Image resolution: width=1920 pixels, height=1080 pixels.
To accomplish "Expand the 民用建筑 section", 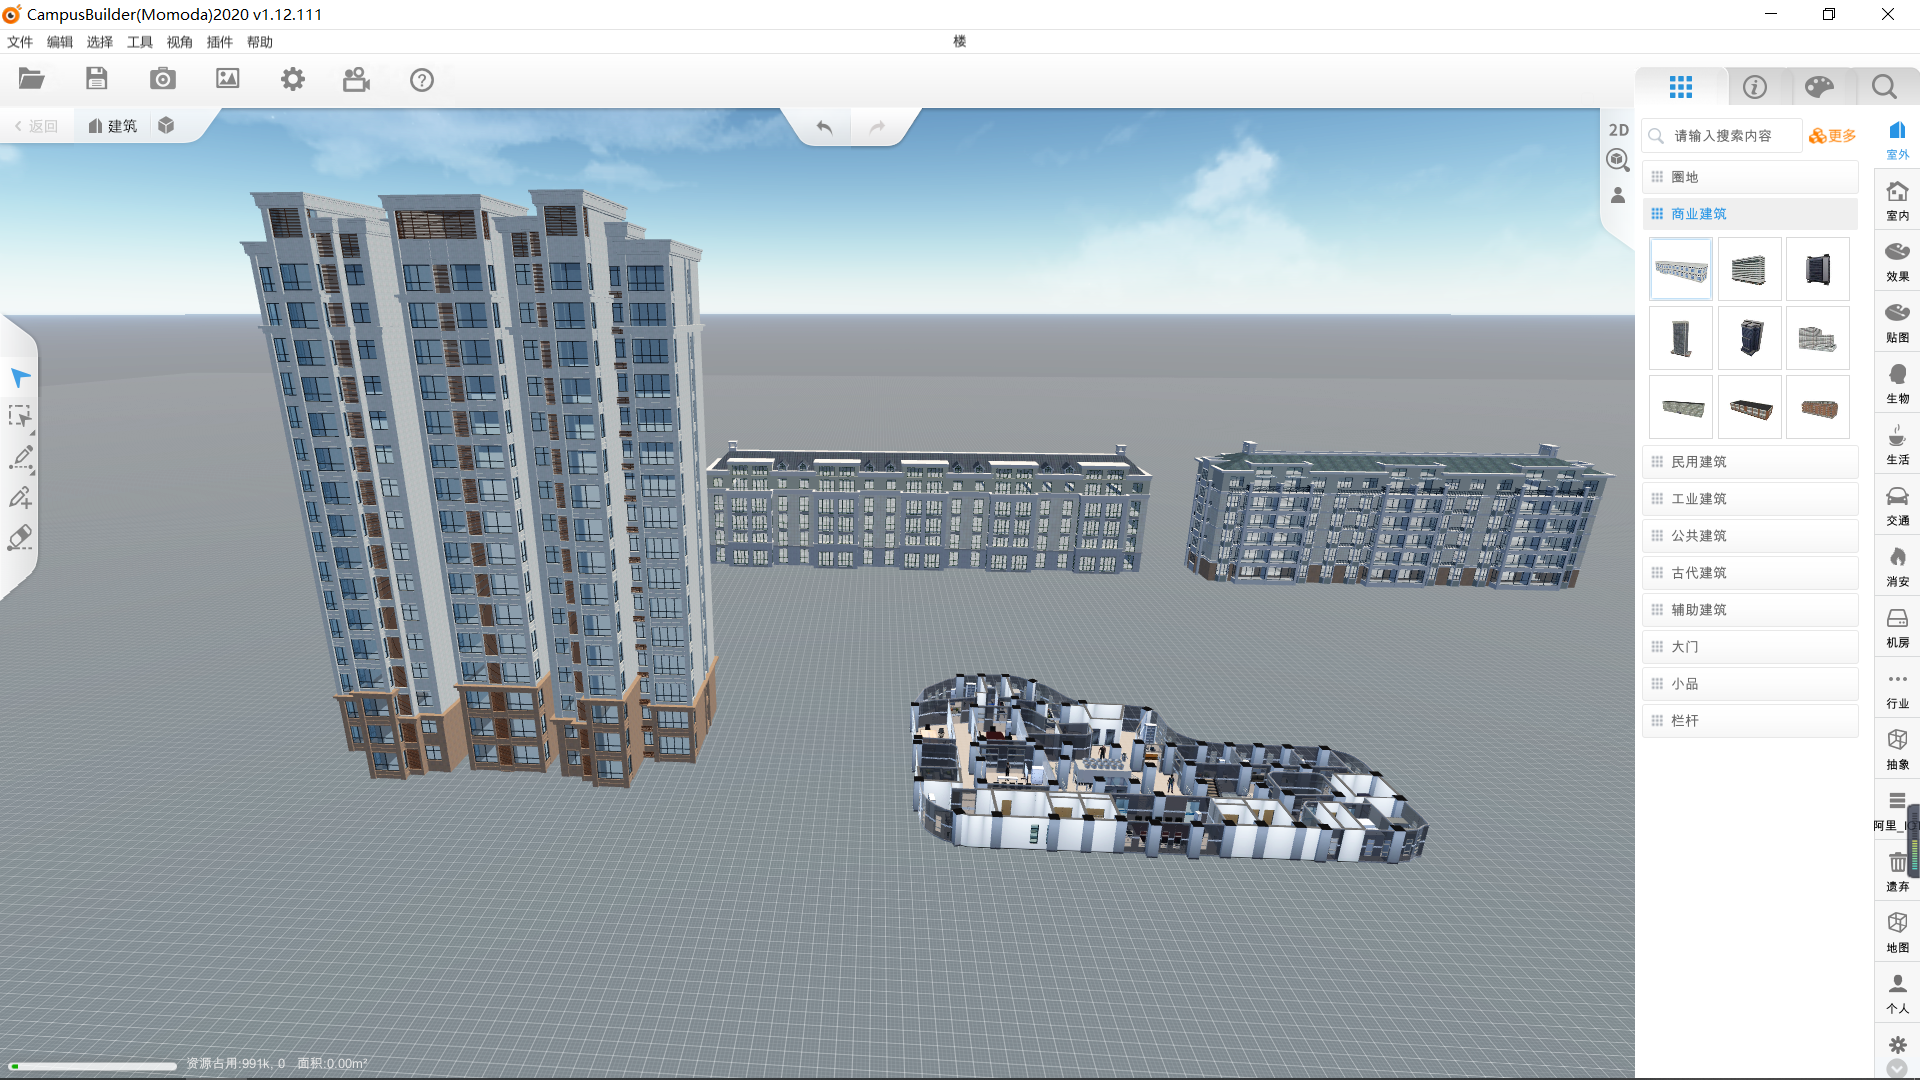I will point(1750,462).
